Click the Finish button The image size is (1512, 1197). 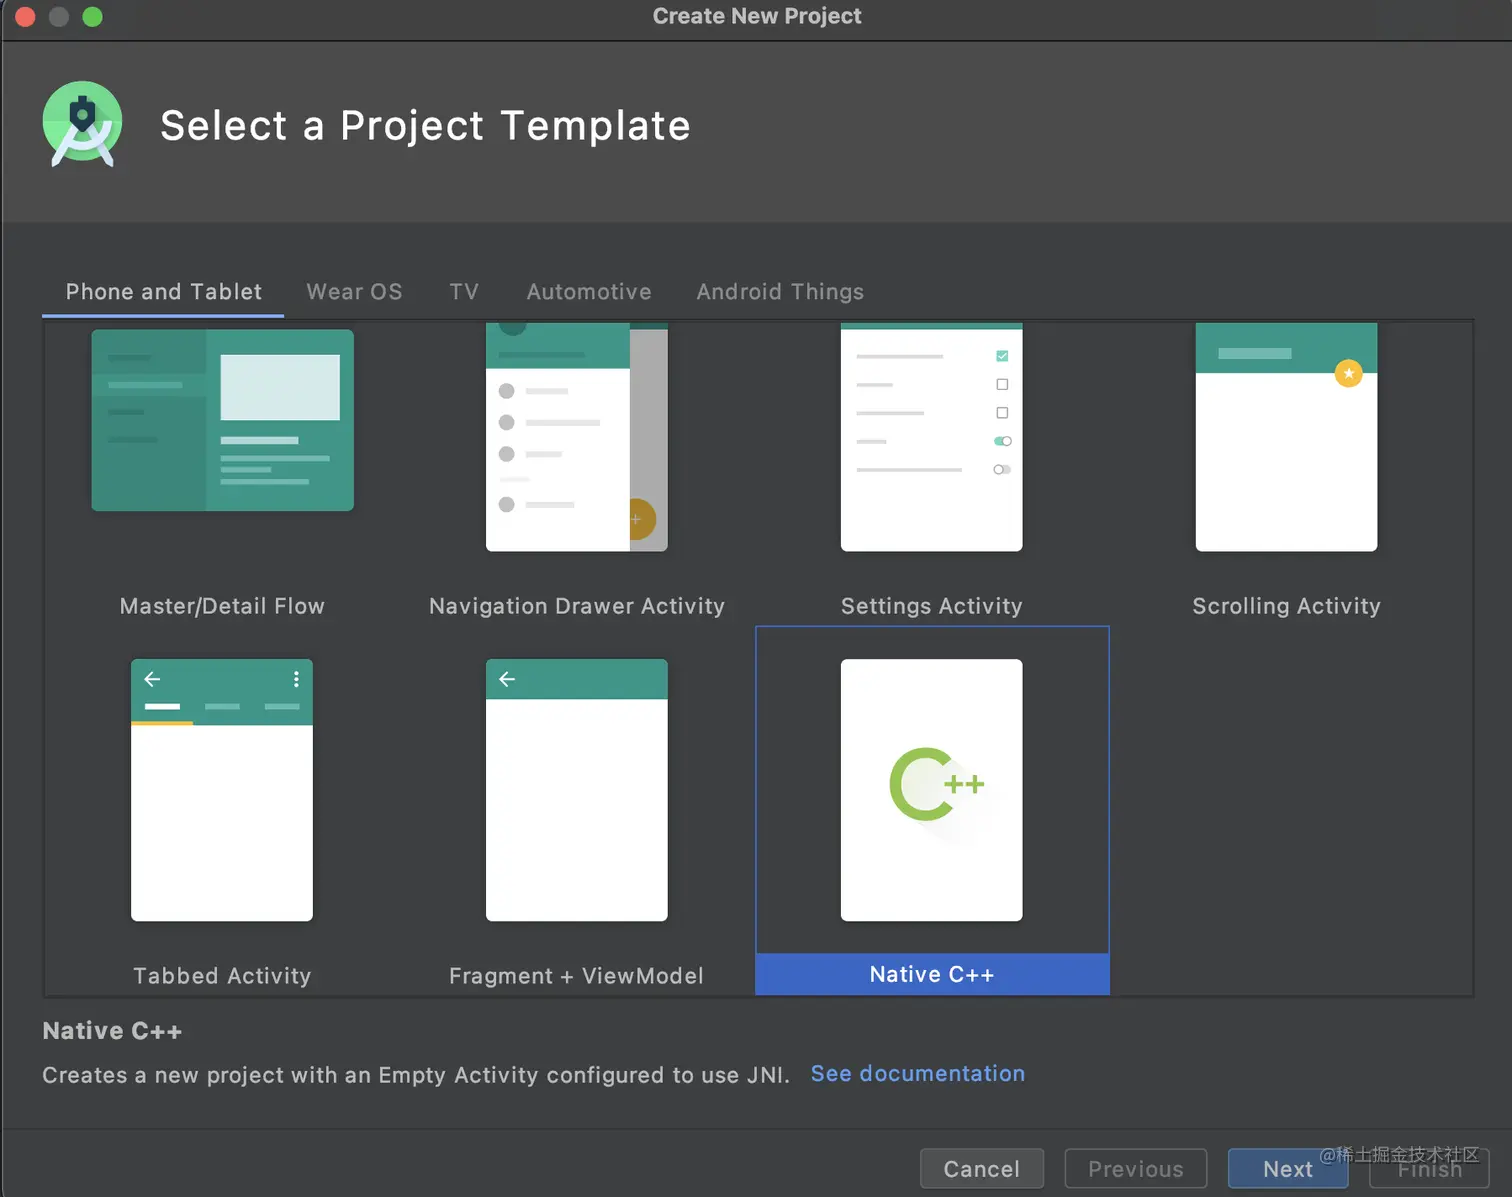tap(1429, 1170)
